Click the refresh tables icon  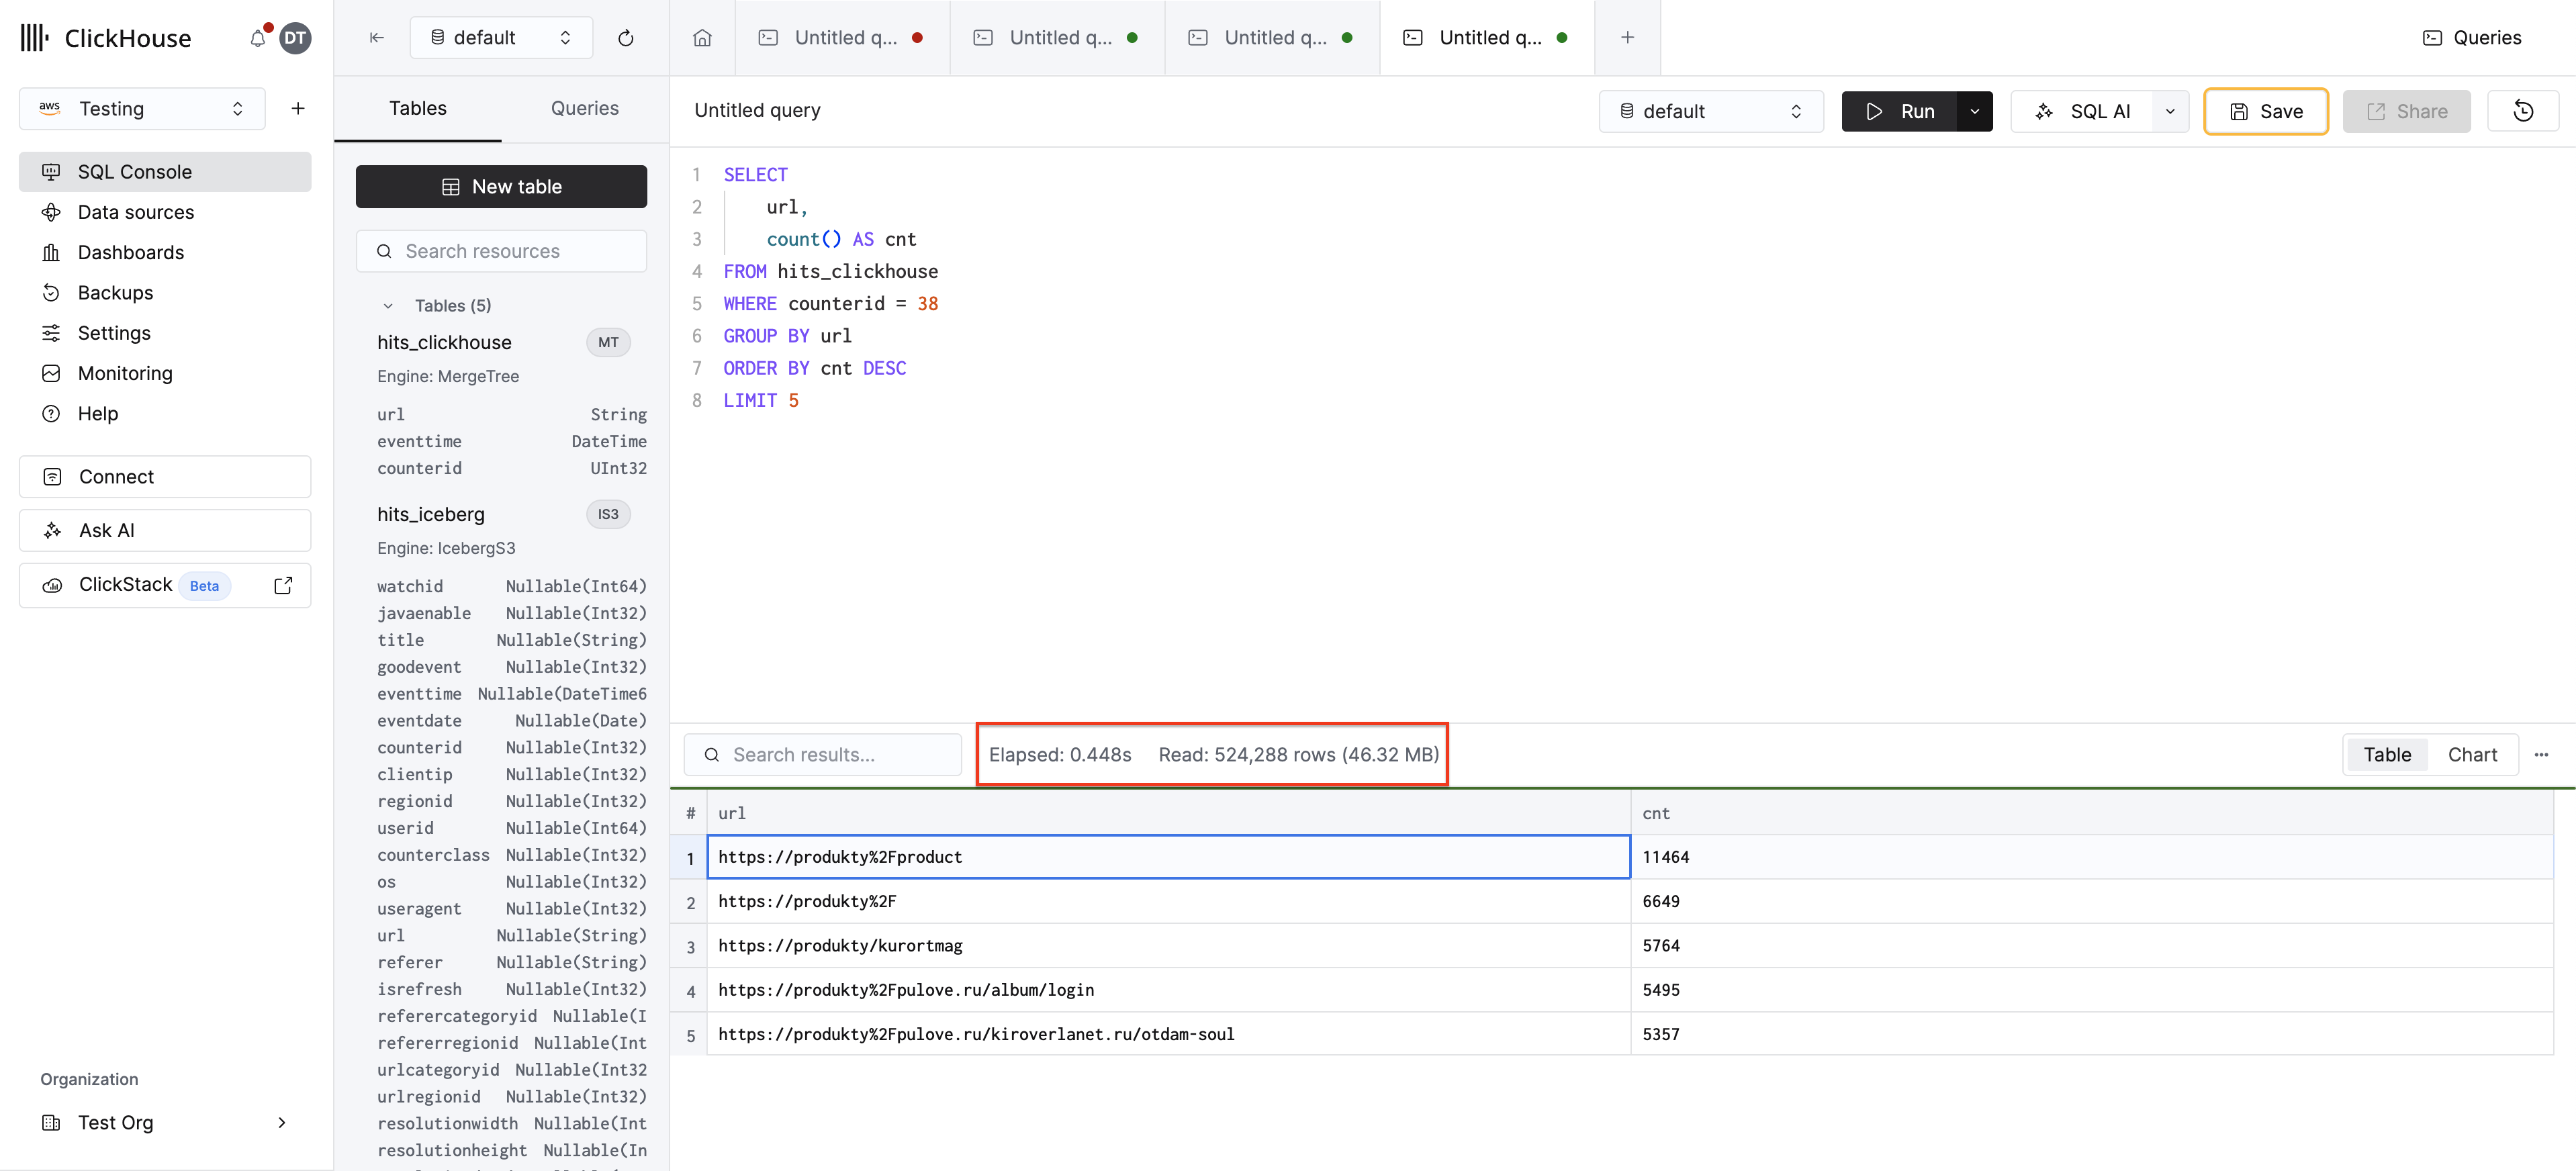point(626,38)
